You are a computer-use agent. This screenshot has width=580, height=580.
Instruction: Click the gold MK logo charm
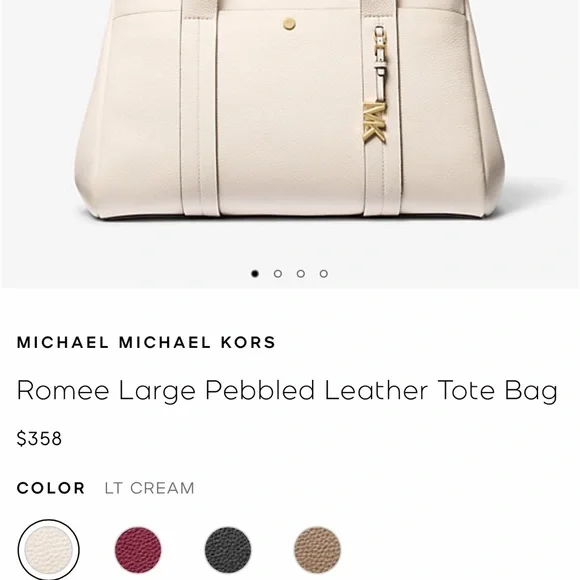[x=374, y=122]
